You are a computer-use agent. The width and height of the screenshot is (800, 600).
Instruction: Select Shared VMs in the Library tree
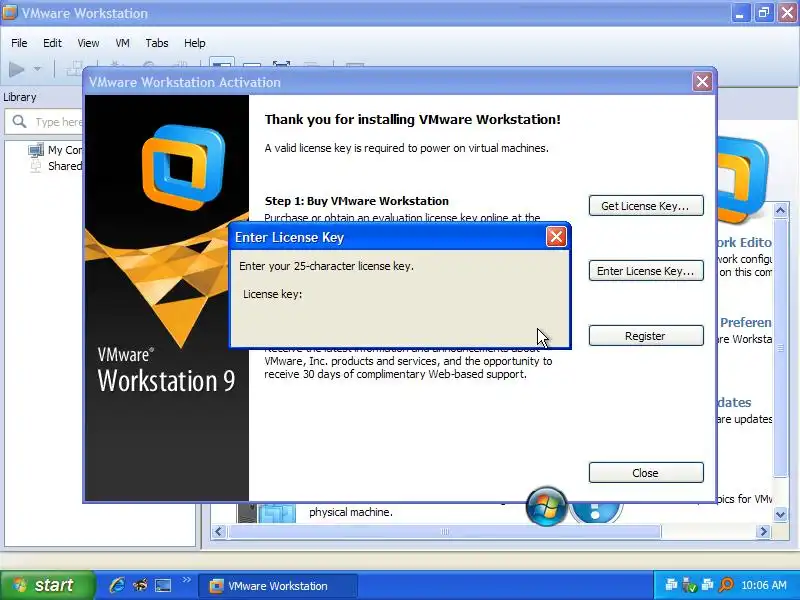65,166
